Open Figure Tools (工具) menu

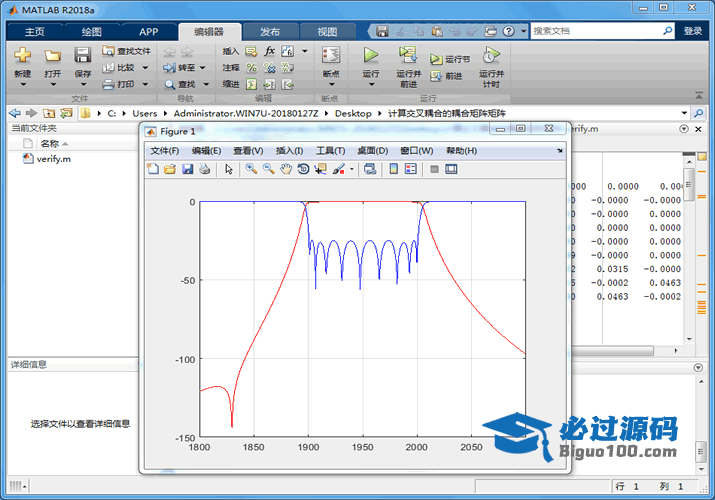(331, 151)
